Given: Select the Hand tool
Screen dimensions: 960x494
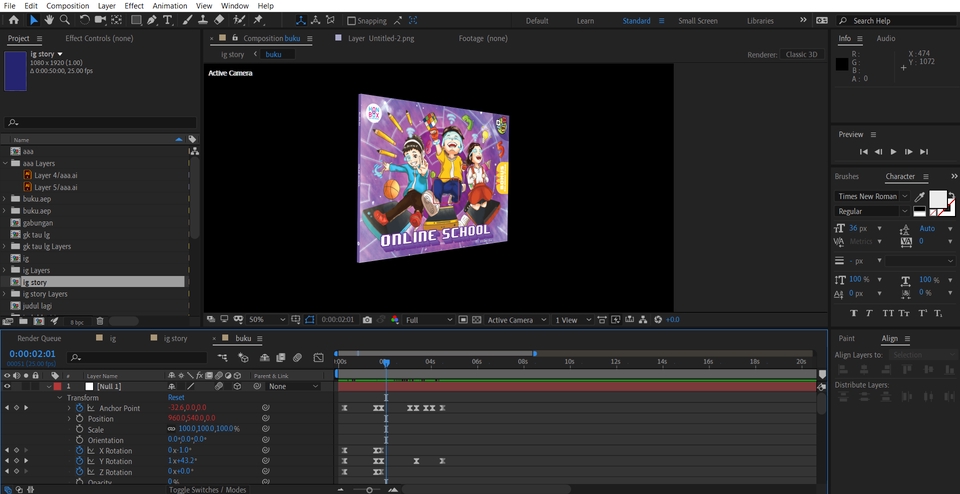Looking at the screenshot, I should click(x=49, y=20).
